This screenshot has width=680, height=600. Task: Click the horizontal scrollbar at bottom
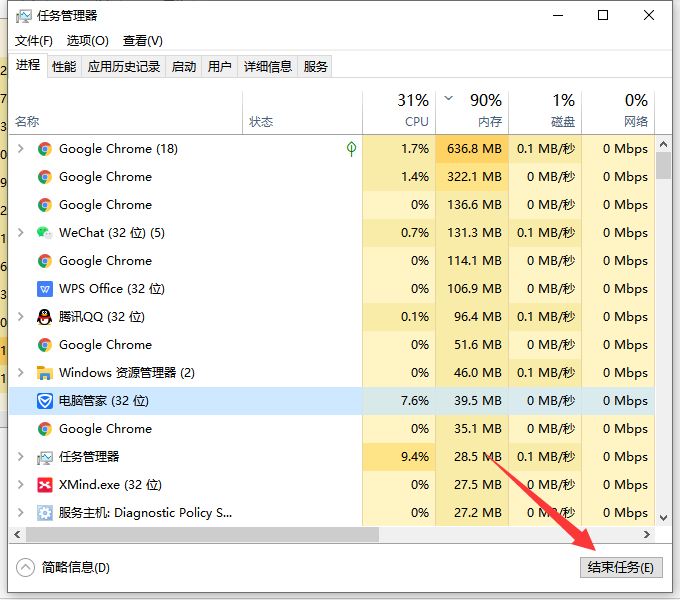coord(200,535)
